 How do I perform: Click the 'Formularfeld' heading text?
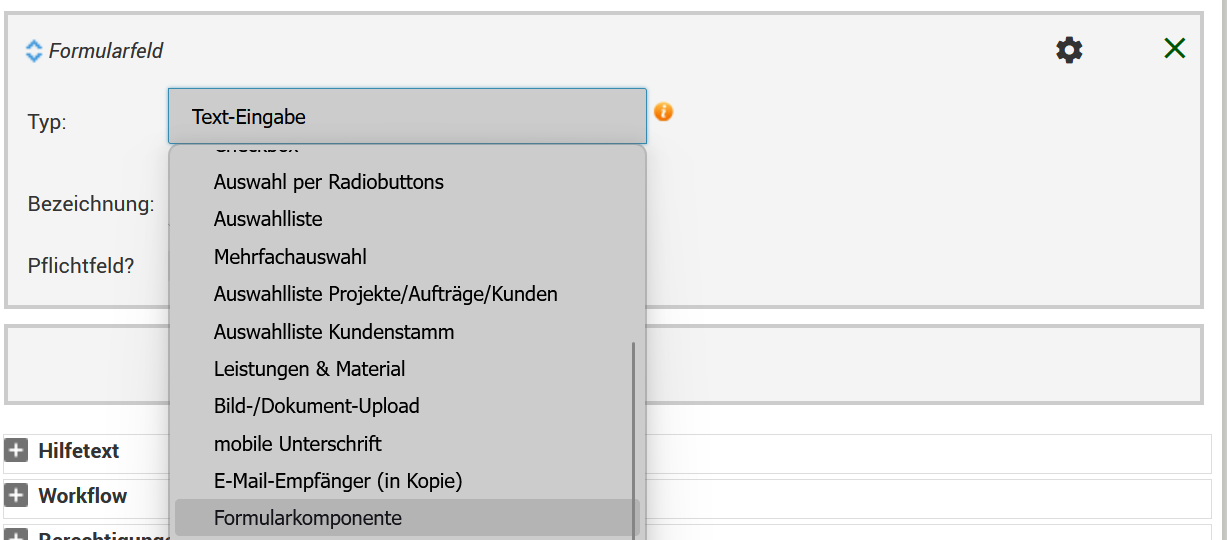pos(105,50)
